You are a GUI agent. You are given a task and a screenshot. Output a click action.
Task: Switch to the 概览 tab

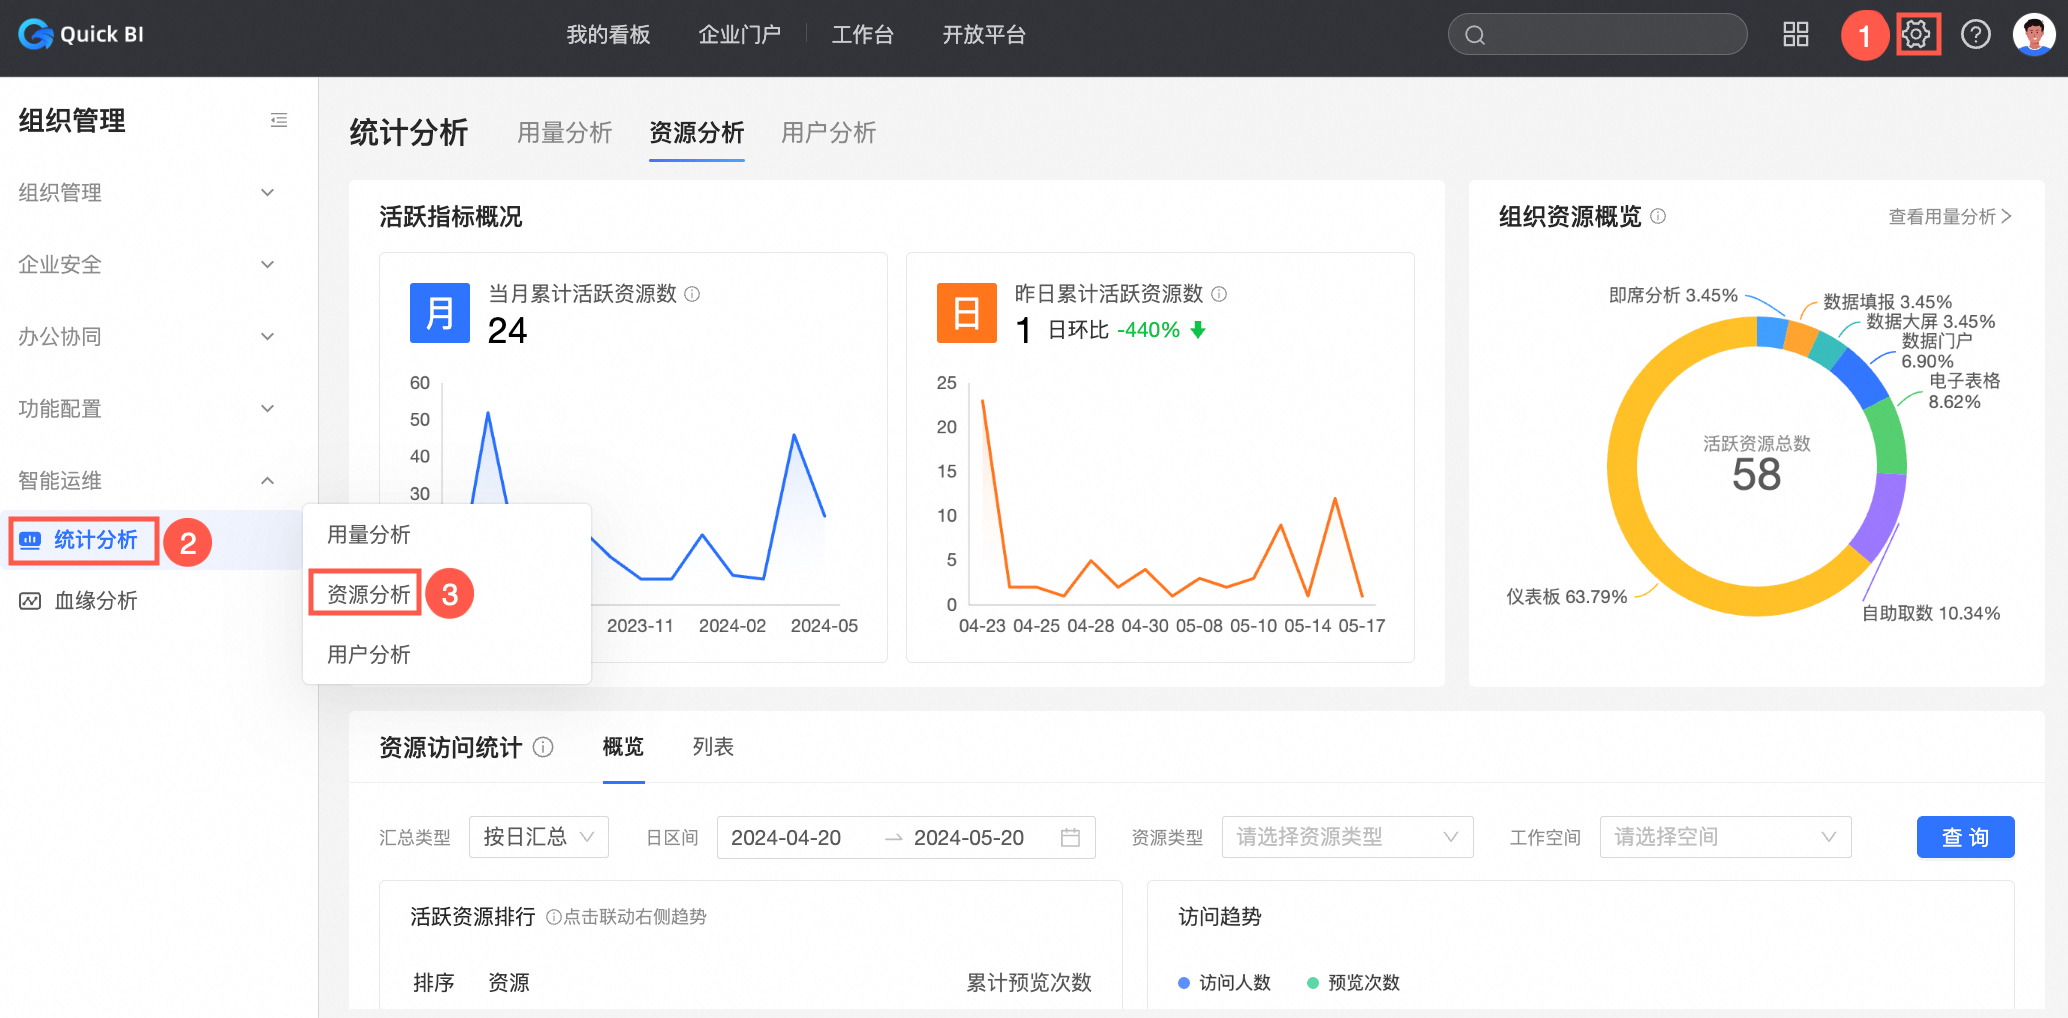point(623,747)
